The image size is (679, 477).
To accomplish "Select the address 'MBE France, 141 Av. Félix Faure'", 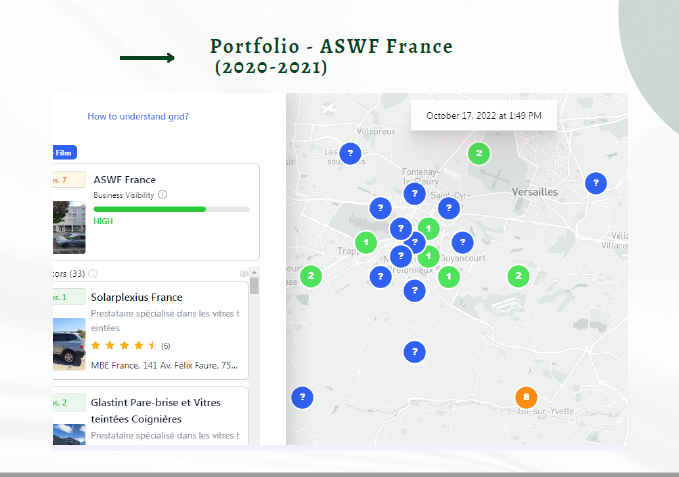I will point(164,366).
